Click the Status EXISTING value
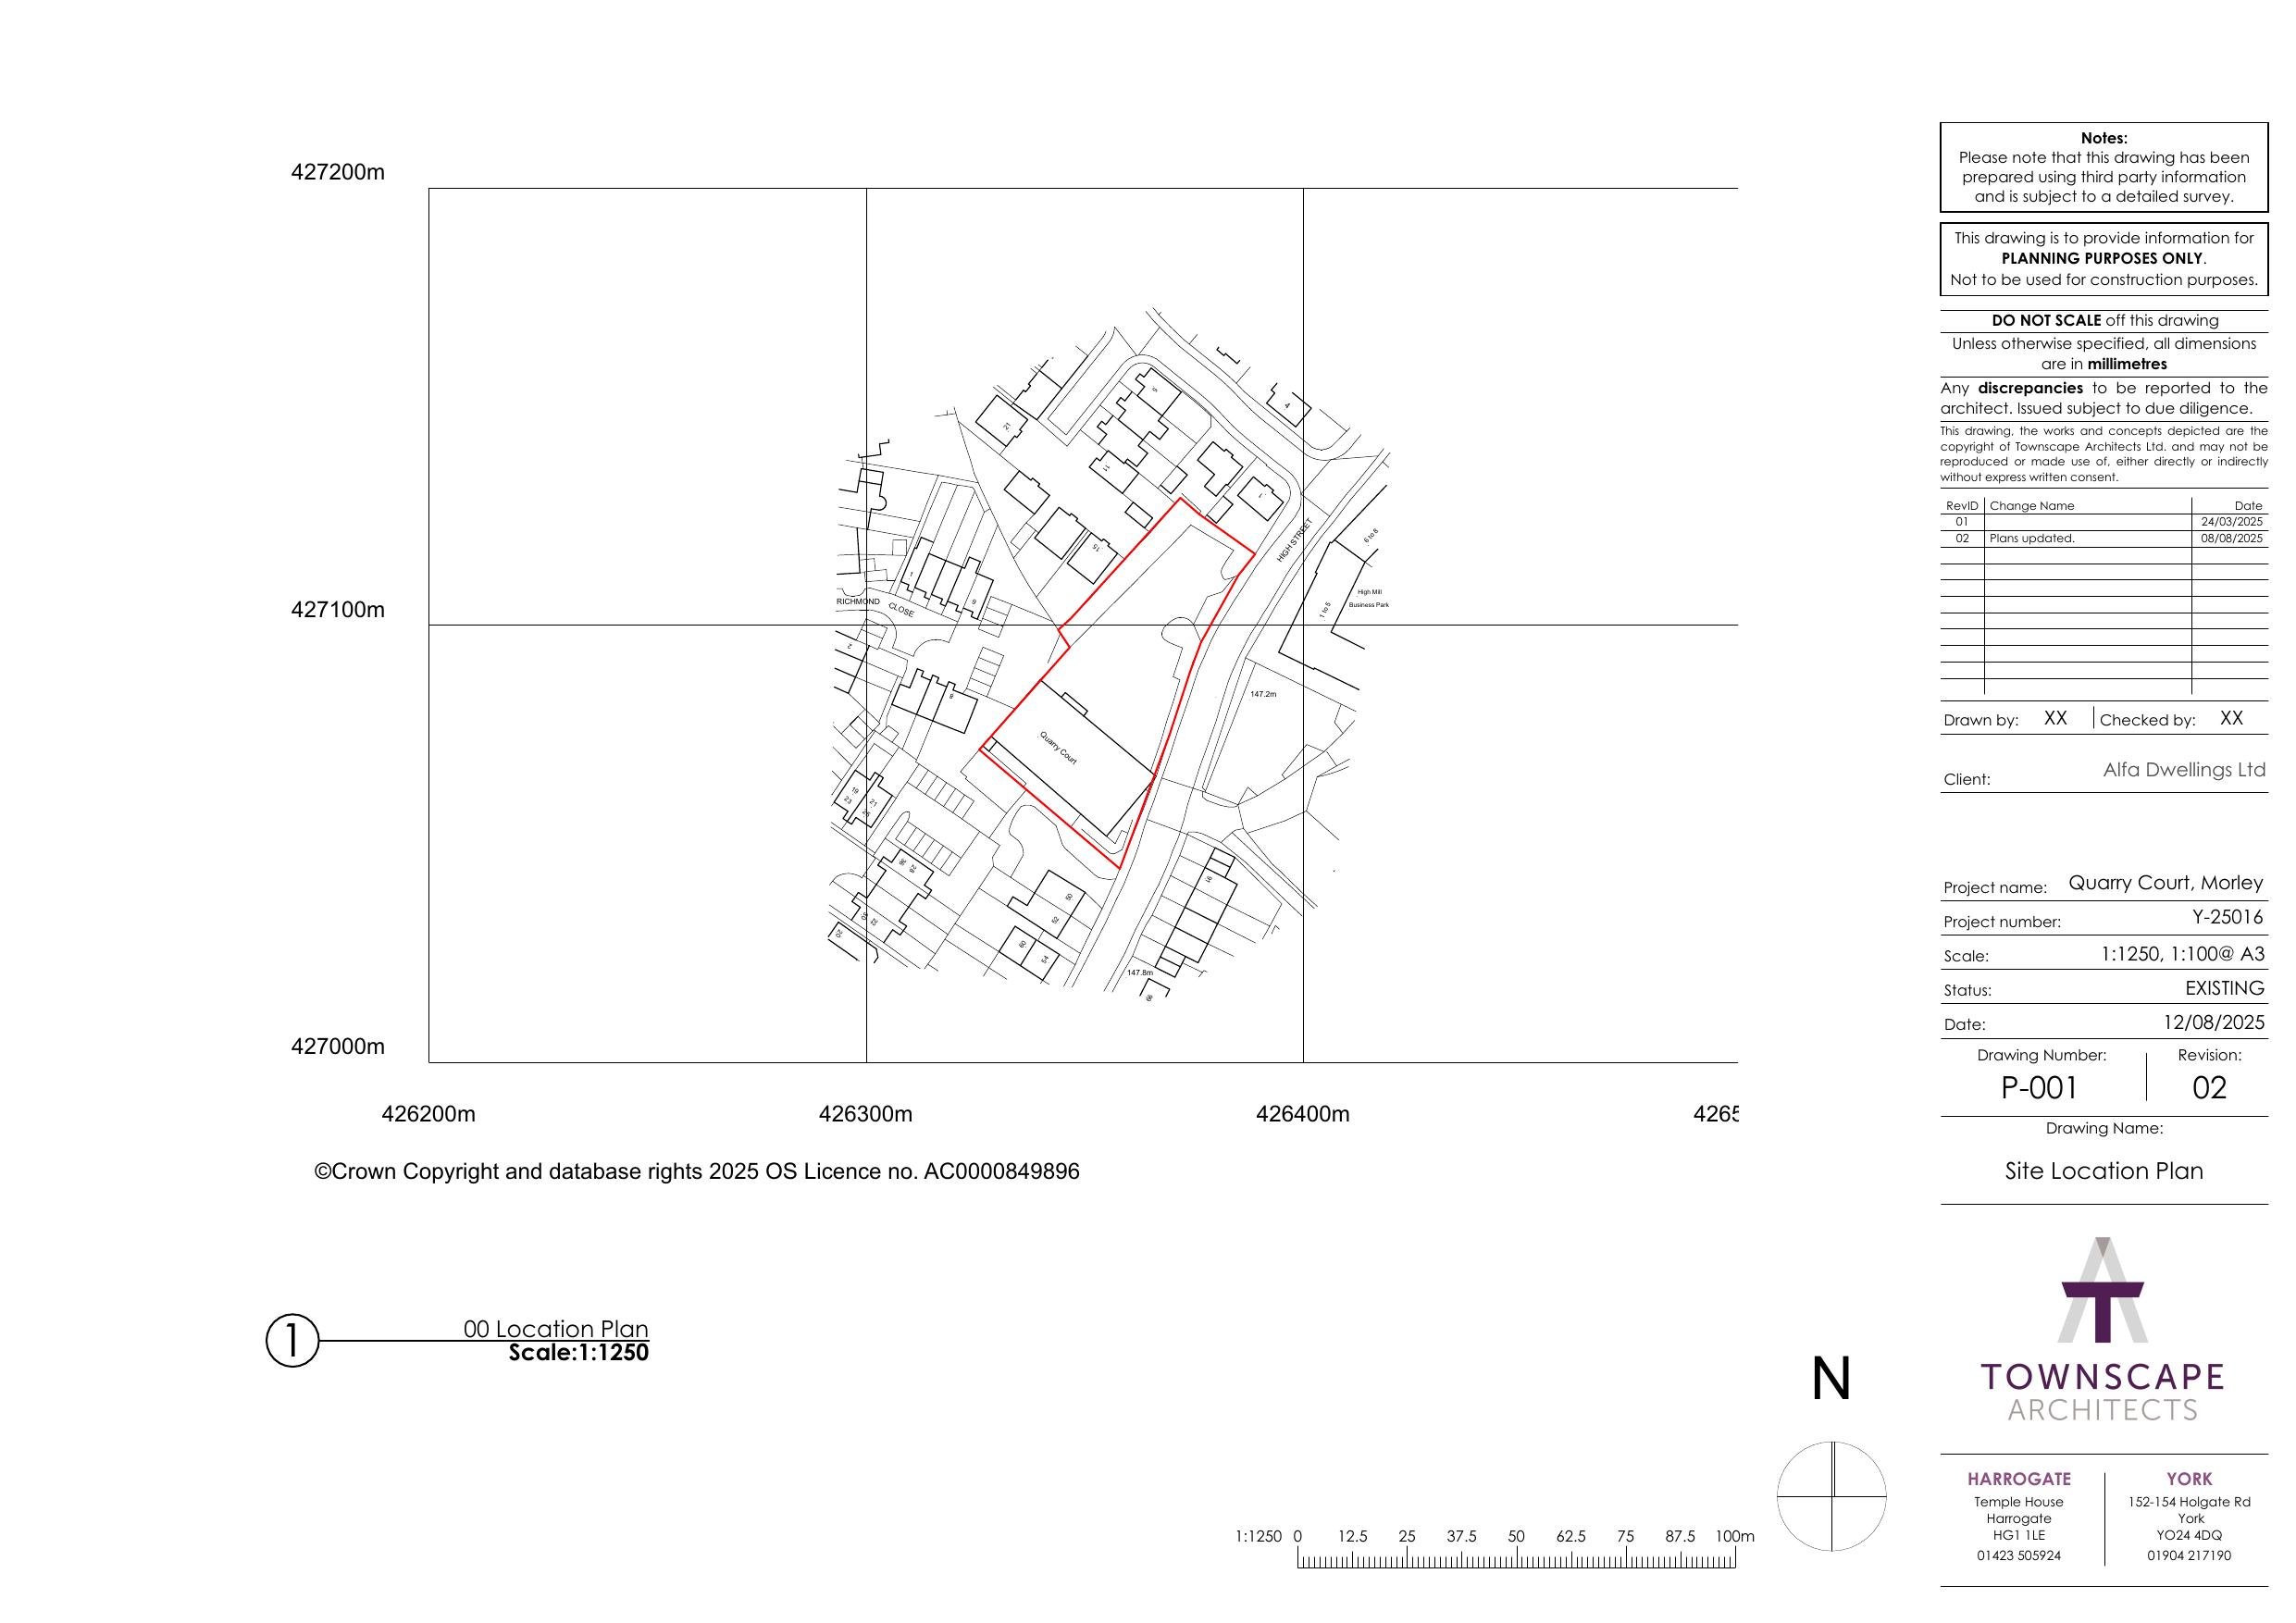2296x1623 pixels. point(2224,988)
